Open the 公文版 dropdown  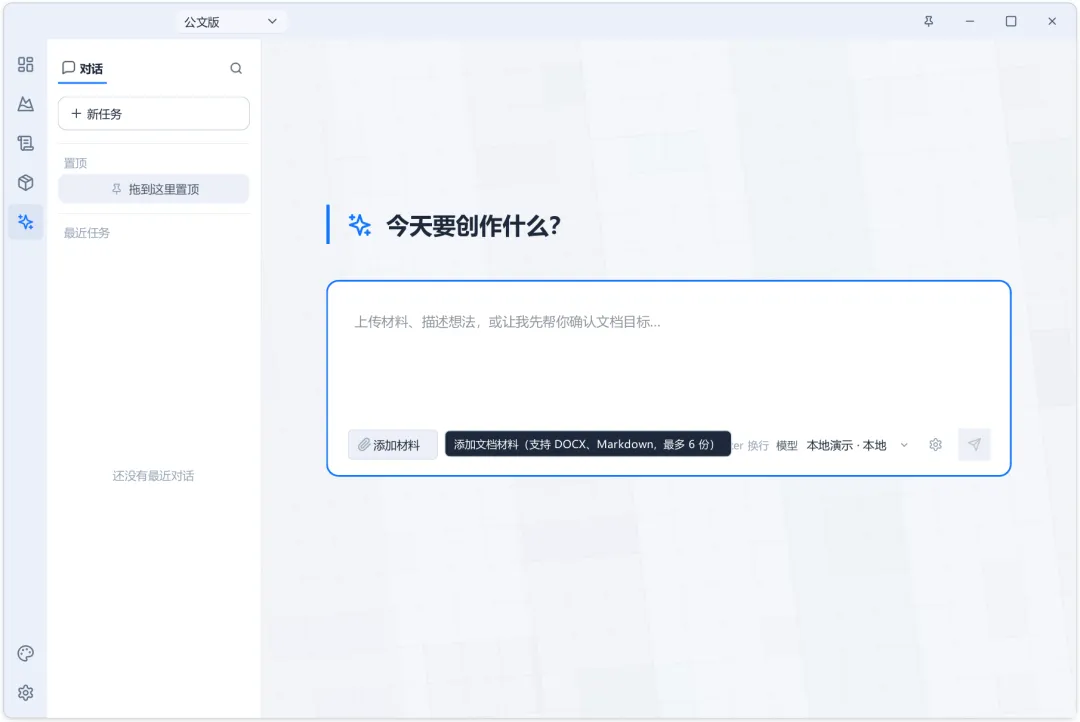coord(230,21)
